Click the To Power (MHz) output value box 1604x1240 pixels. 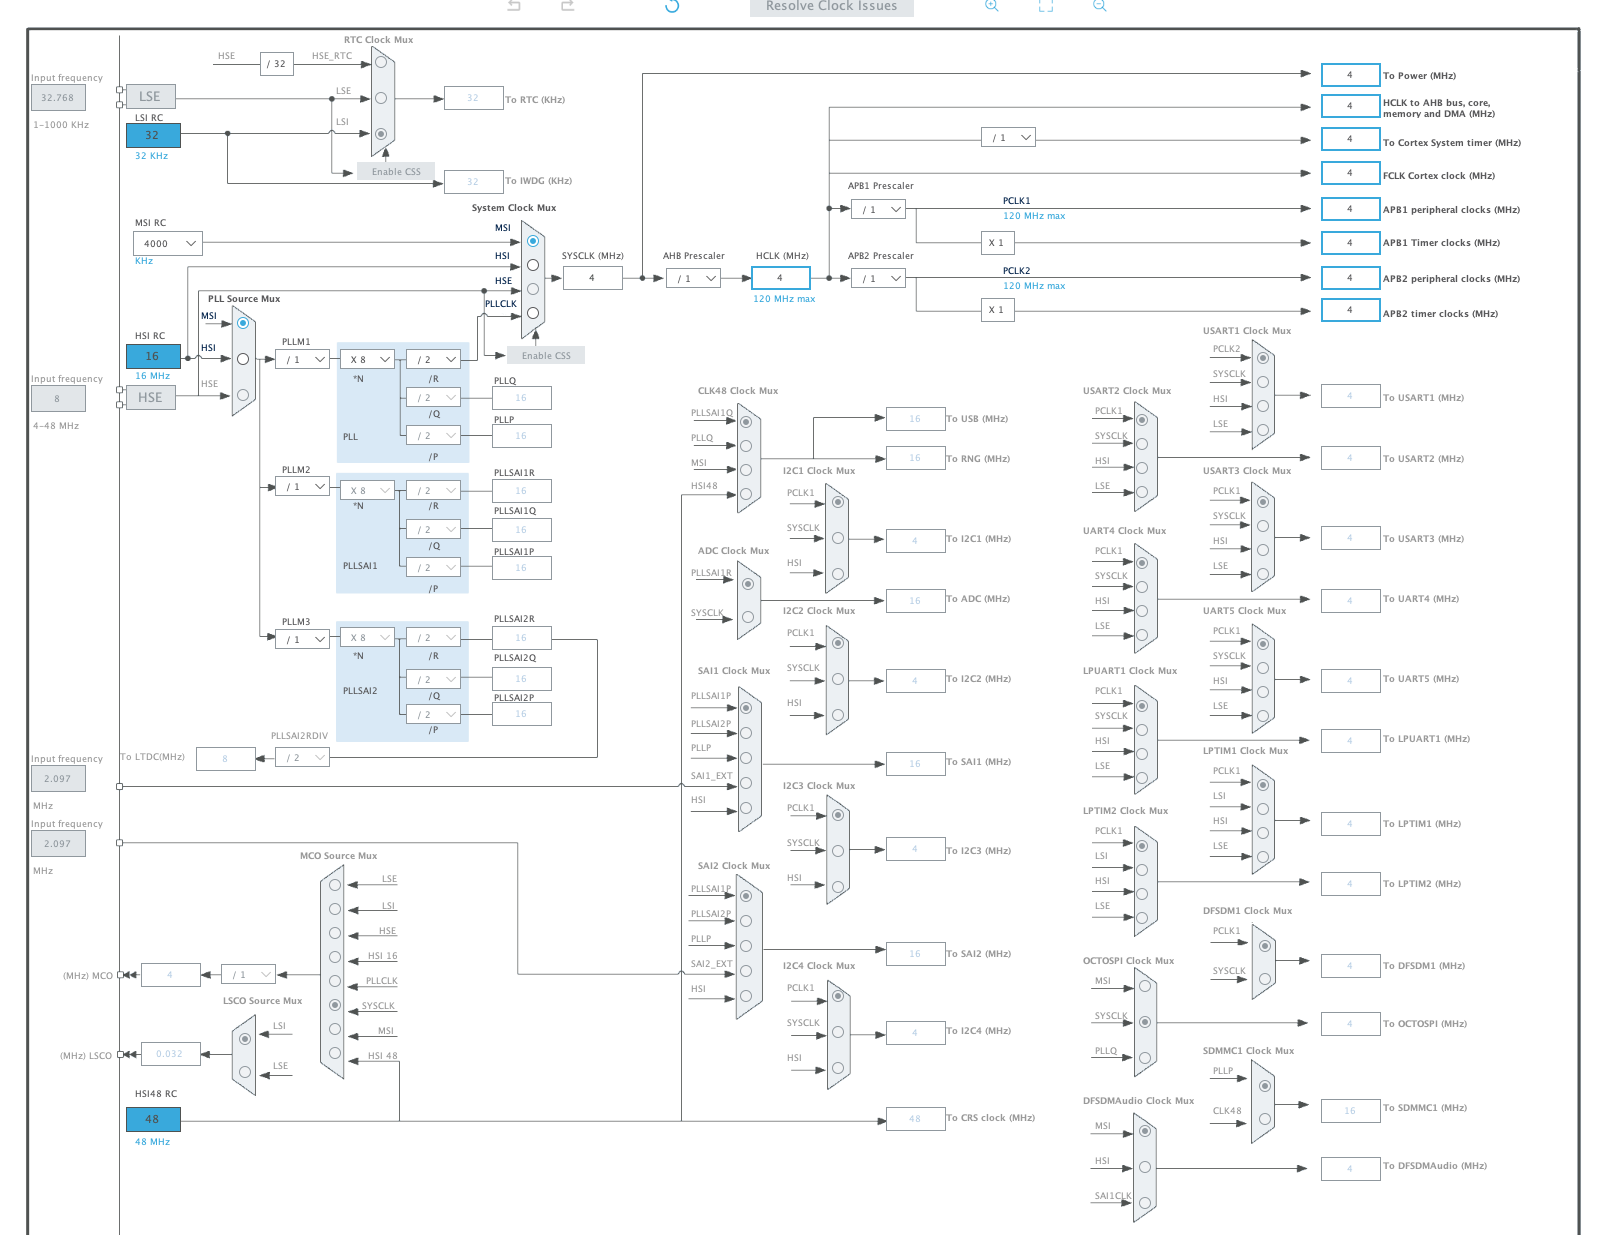click(1350, 75)
